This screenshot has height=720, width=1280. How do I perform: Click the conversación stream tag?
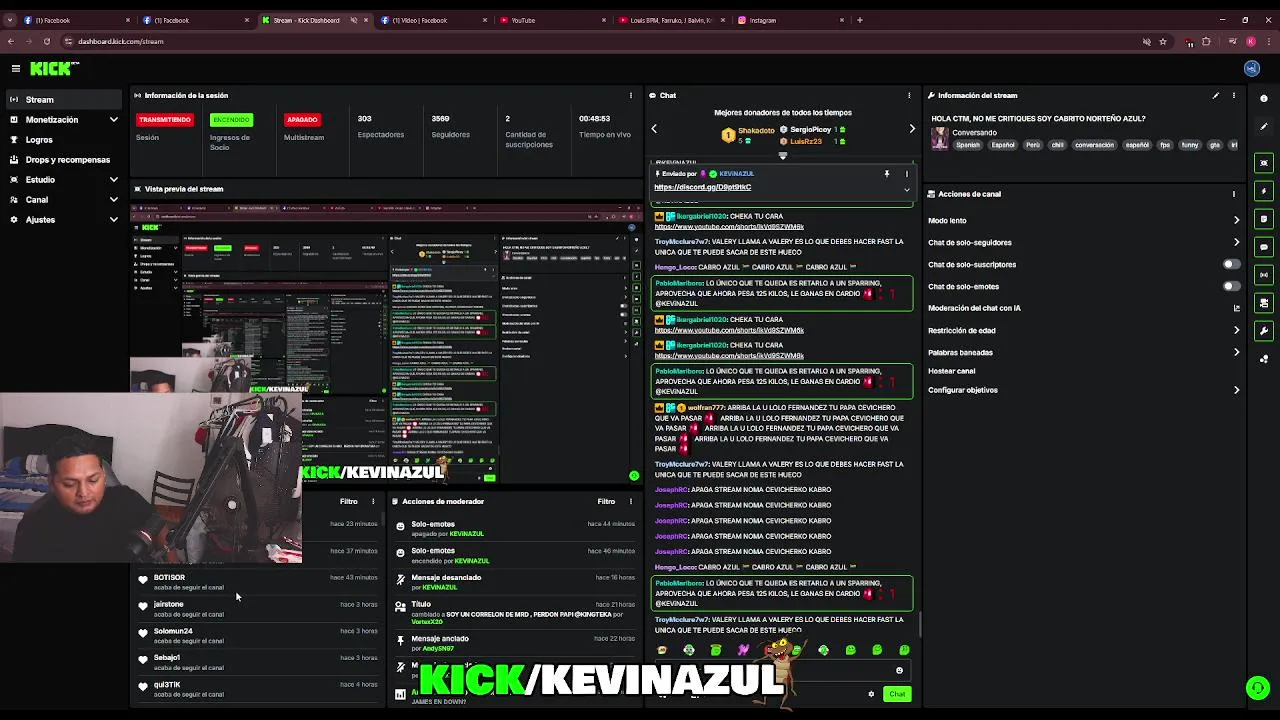(1094, 145)
